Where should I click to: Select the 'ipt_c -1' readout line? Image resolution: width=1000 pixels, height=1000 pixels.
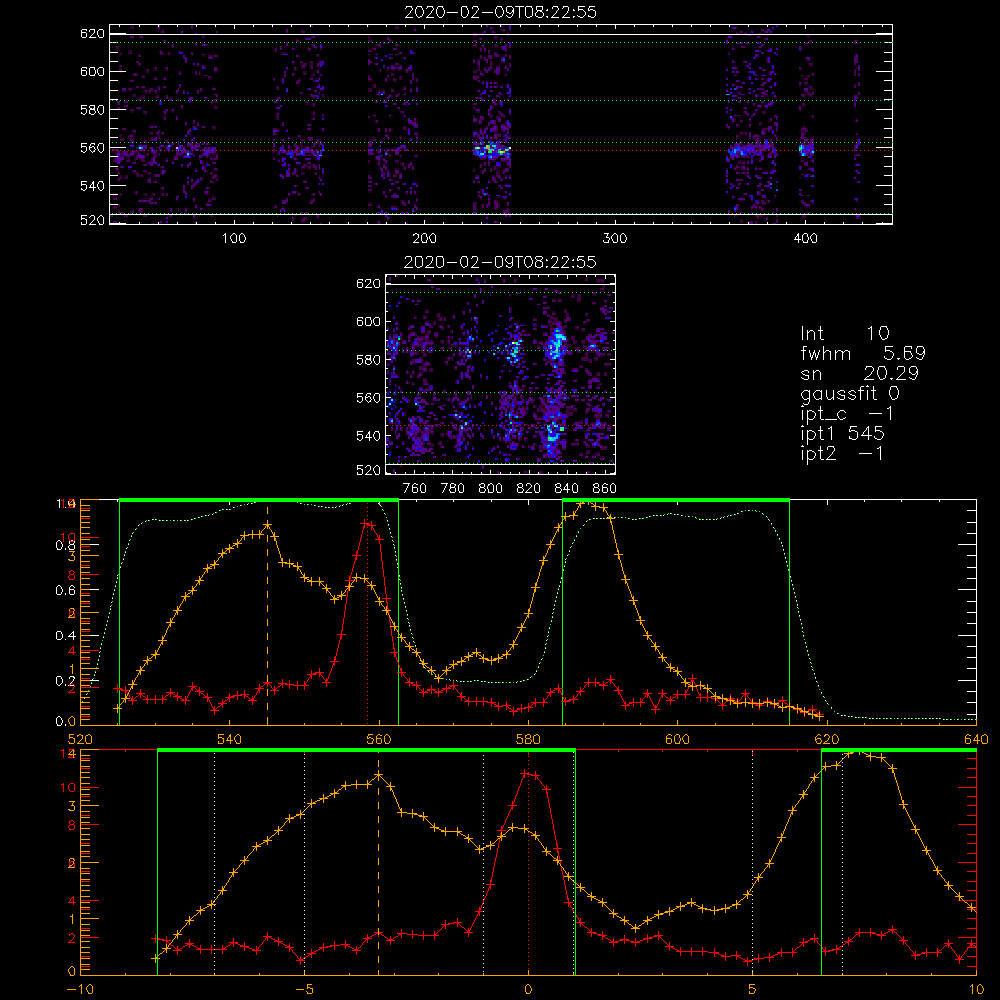[x=847, y=414]
